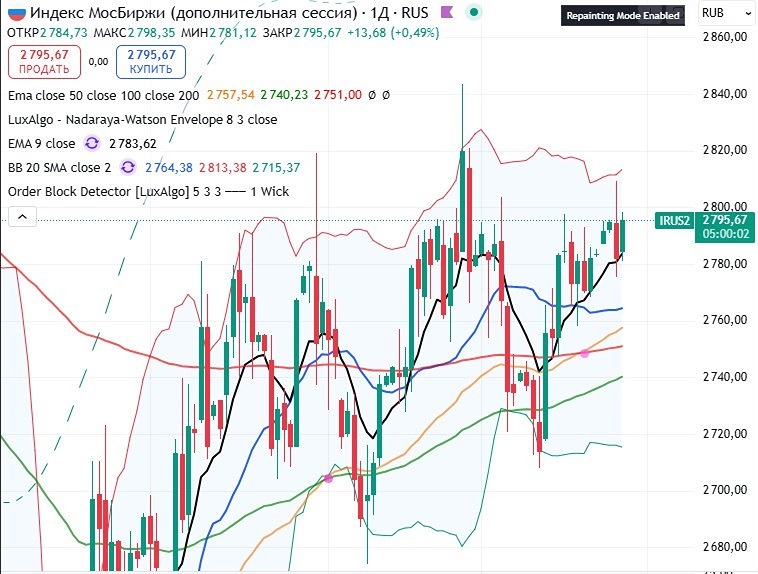Collapse the indicator legend with chevron

(22, 217)
